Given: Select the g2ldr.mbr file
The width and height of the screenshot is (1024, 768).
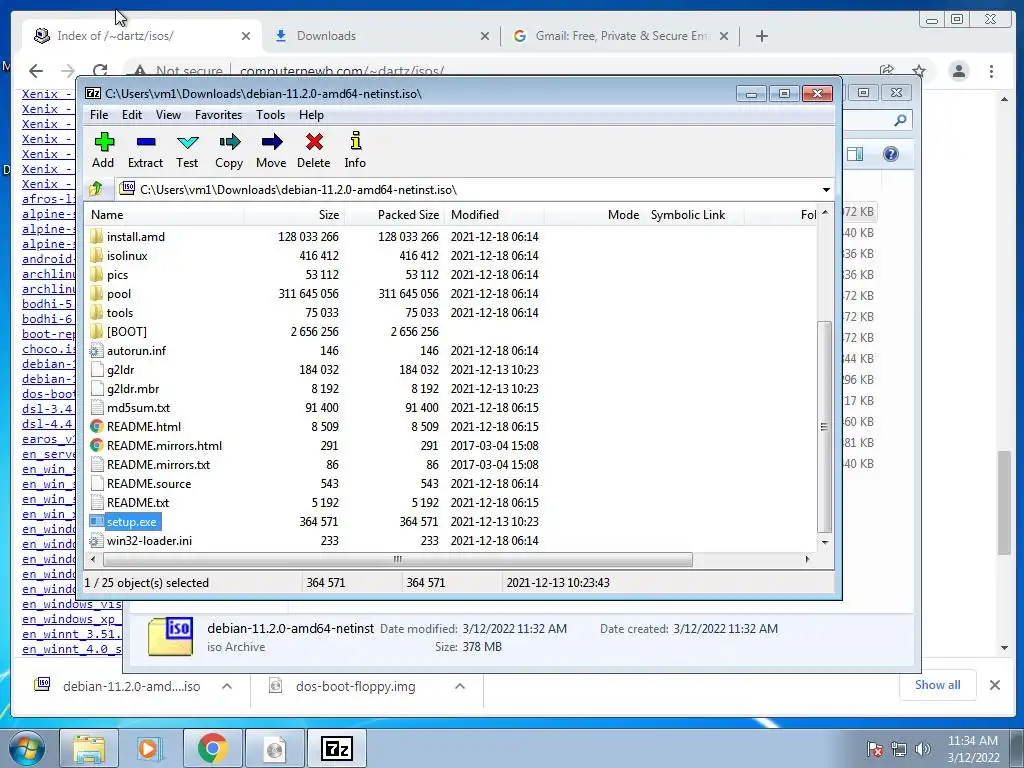Looking at the screenshot, I should (x=133, y=389).
